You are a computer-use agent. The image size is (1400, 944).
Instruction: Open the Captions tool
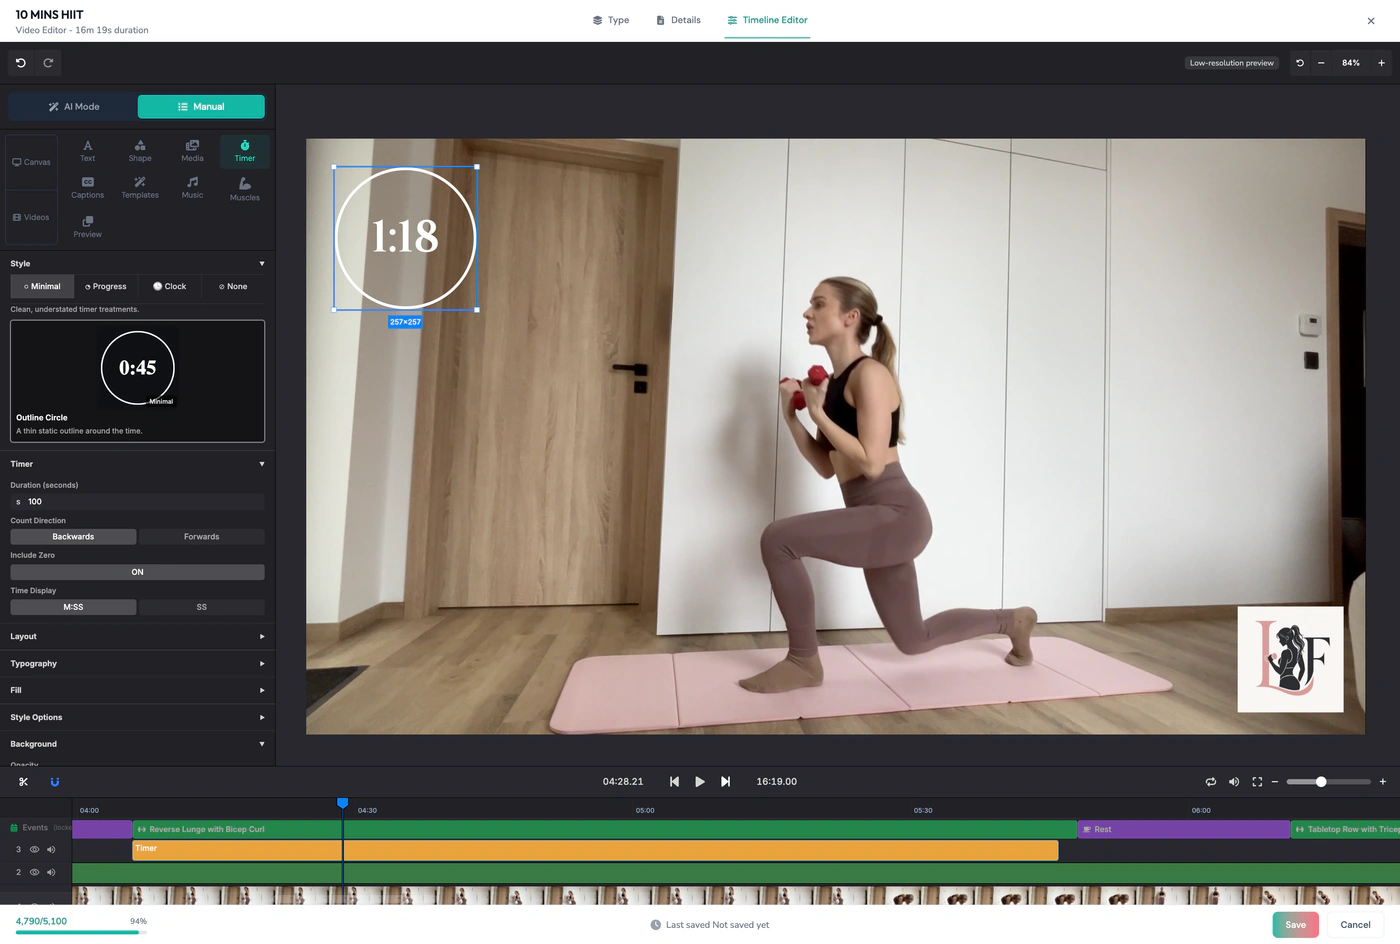pyautogui.click(x=88, y=188)
